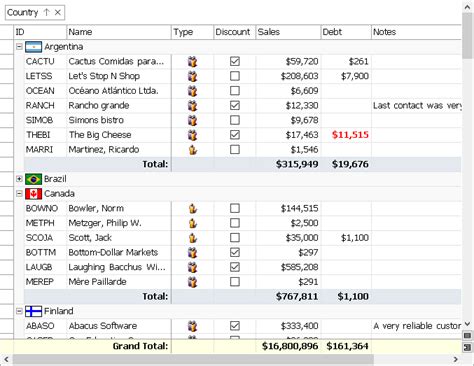This screenshot has height=366, width=474.
Task: Click the person type icon for Scott, Jack
Action: point(193,238)
